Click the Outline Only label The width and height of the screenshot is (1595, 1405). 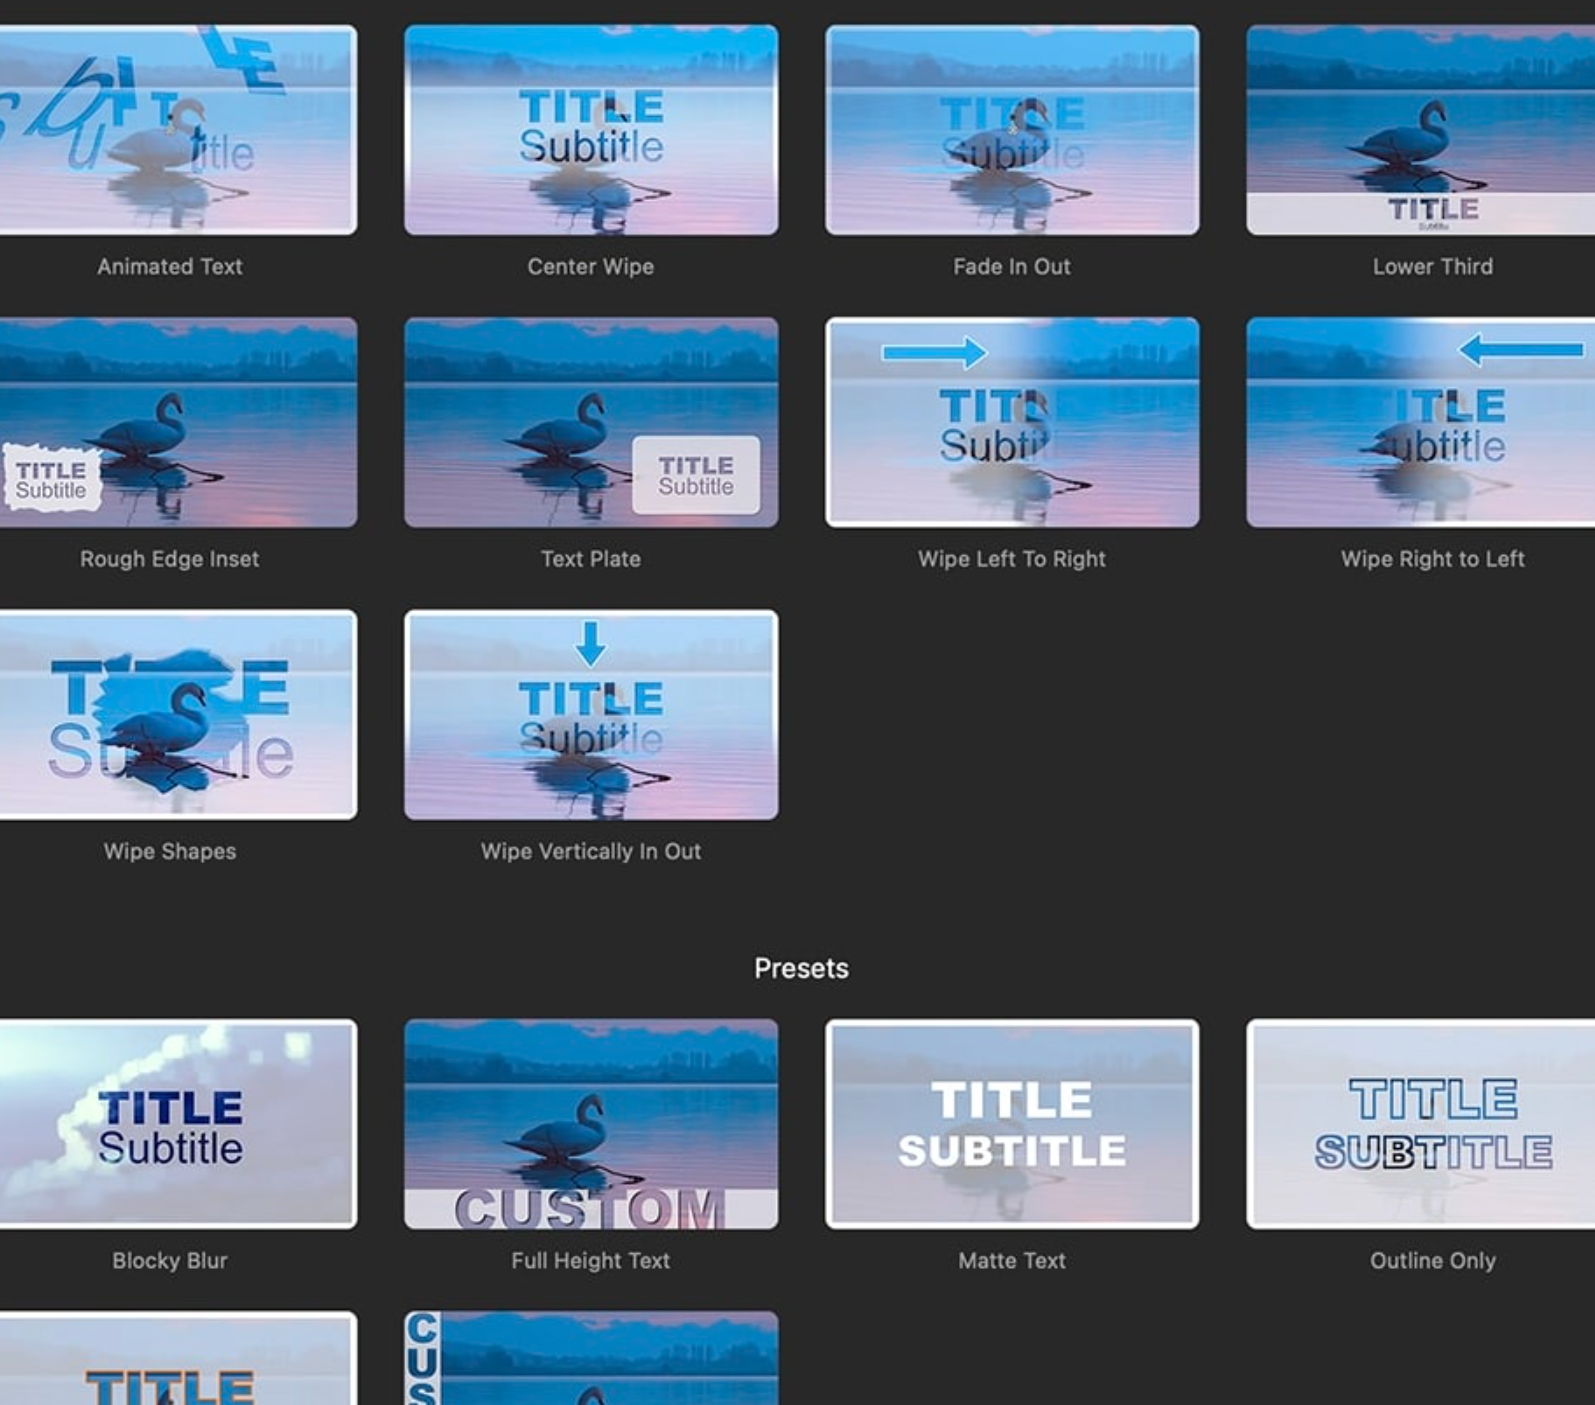click(x=1433, y=1261)
